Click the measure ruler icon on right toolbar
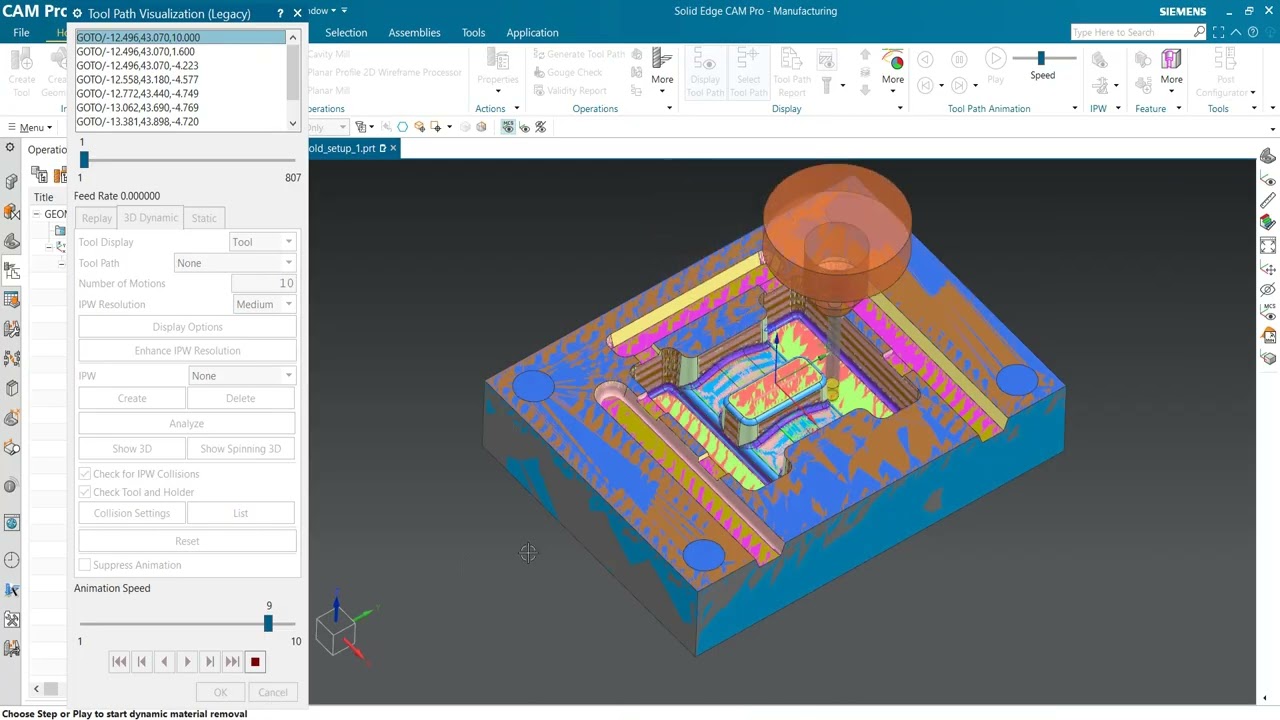Viewport: 1280px width, 720px height. (x=1268, y=201)
